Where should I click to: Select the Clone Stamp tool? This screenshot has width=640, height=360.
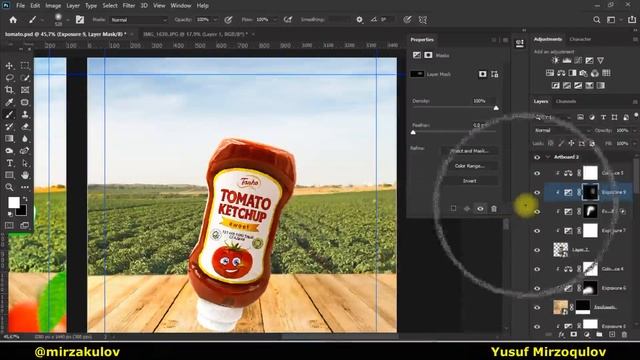pyautogui.click(x=25, y=114)
